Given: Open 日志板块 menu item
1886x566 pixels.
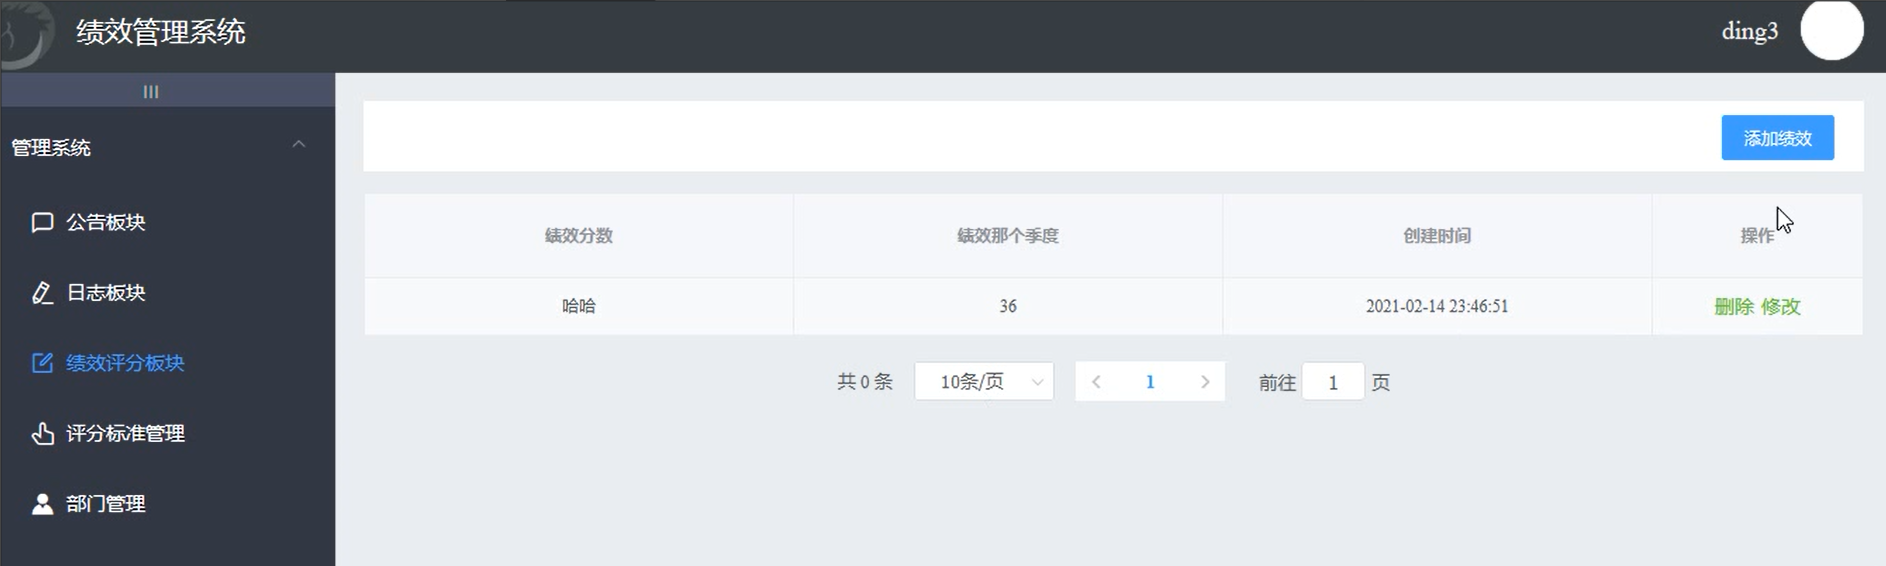Looking at the screenshot, I should (168, 293).
